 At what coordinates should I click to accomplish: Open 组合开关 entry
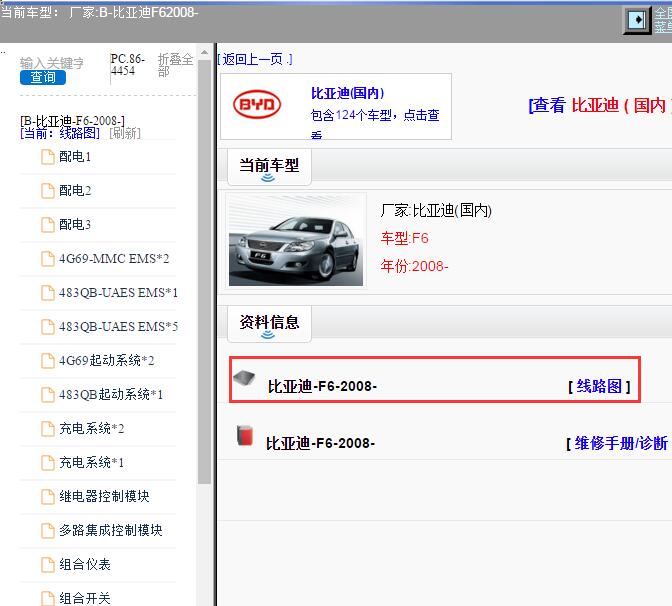85,598
